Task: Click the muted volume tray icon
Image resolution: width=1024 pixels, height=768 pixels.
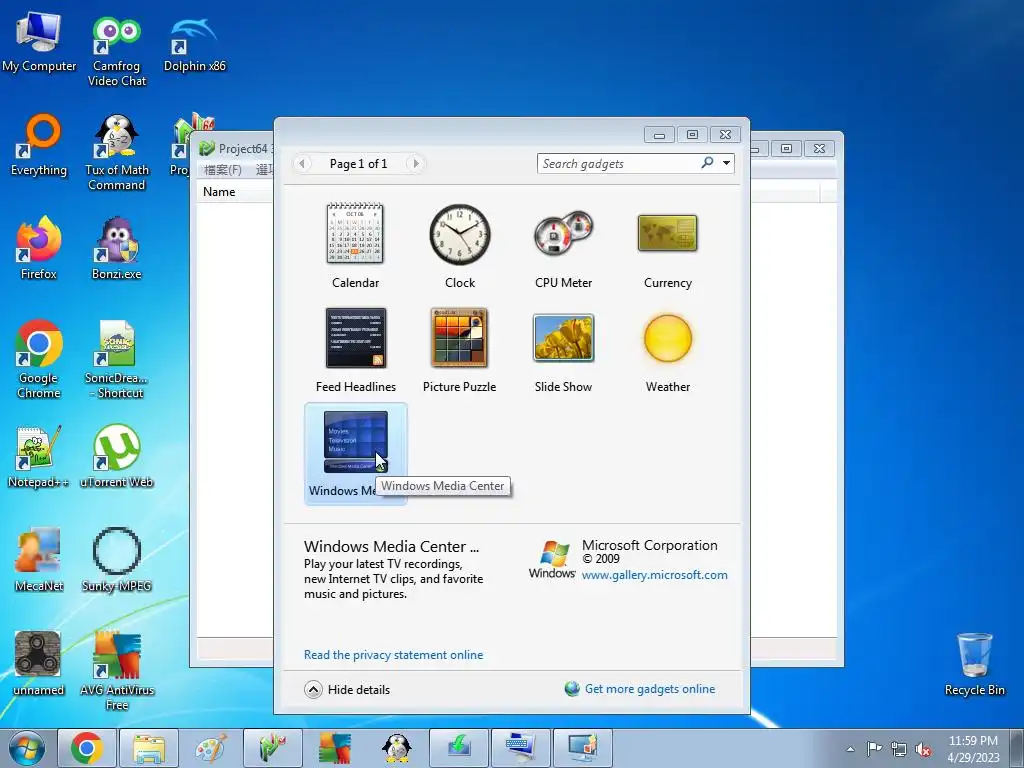Action: point(923,749)
